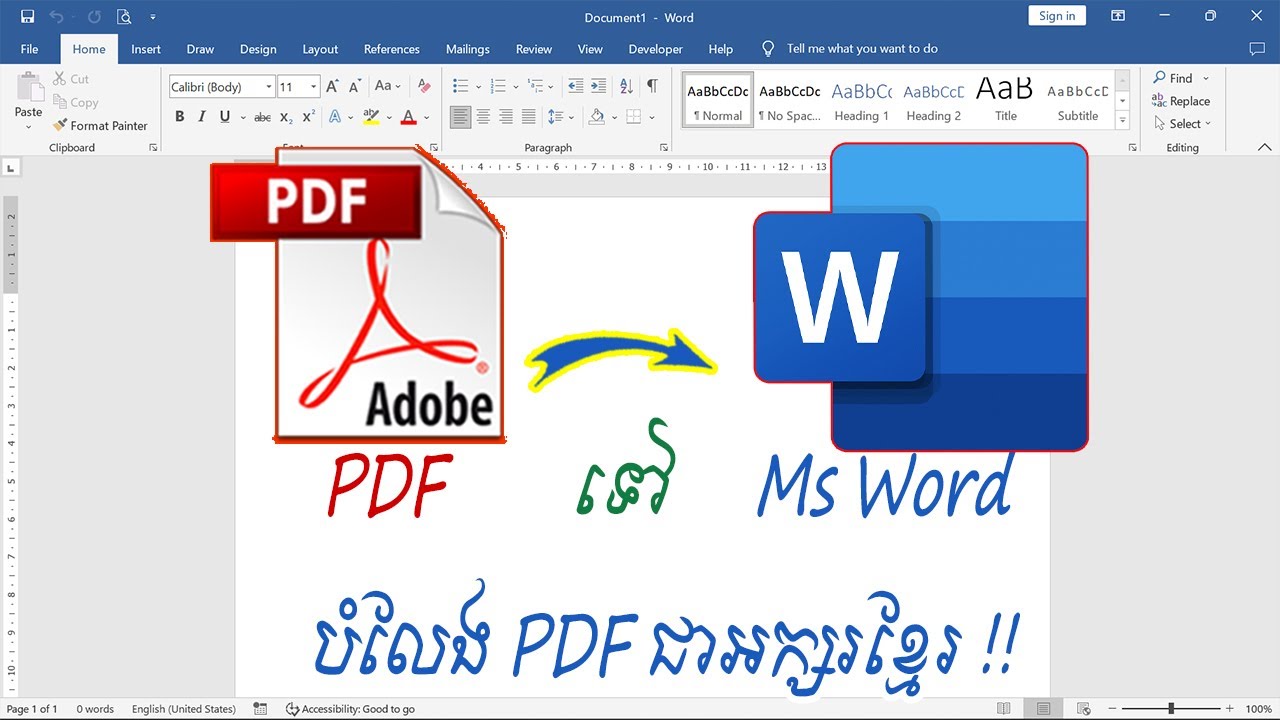
Task: Click the zoom slider handle
Action: pos(1171,709)
